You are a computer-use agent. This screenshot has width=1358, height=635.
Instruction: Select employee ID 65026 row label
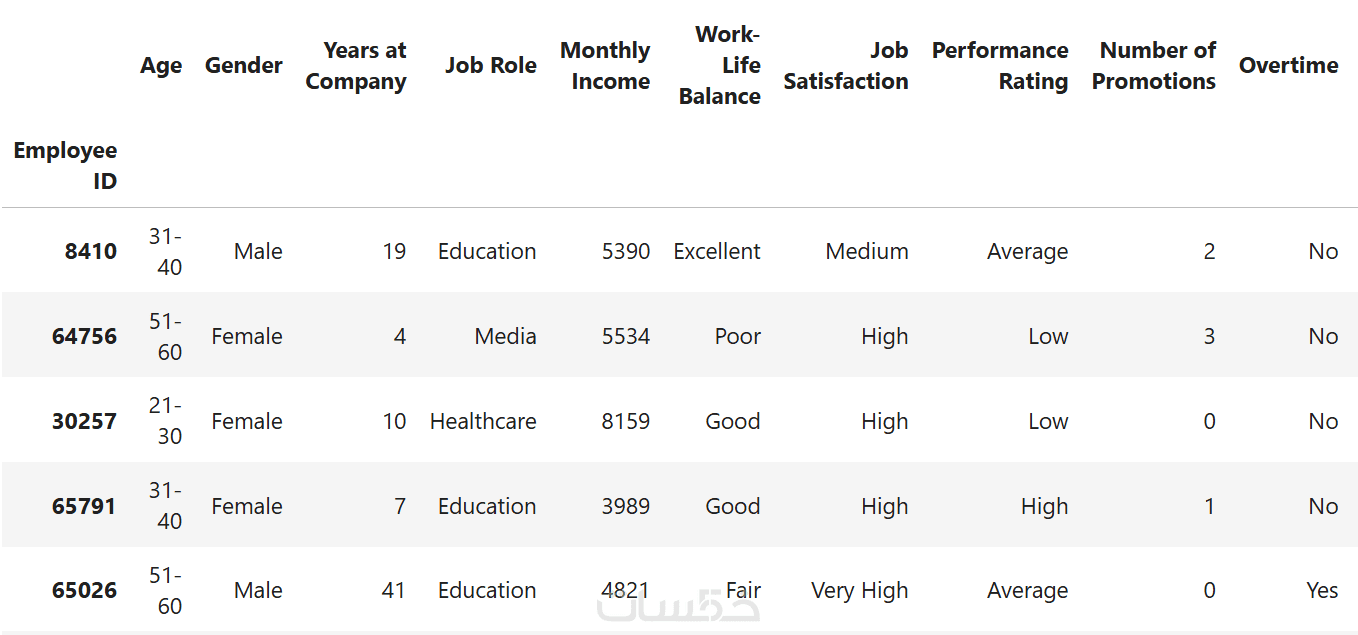point(84,591)
